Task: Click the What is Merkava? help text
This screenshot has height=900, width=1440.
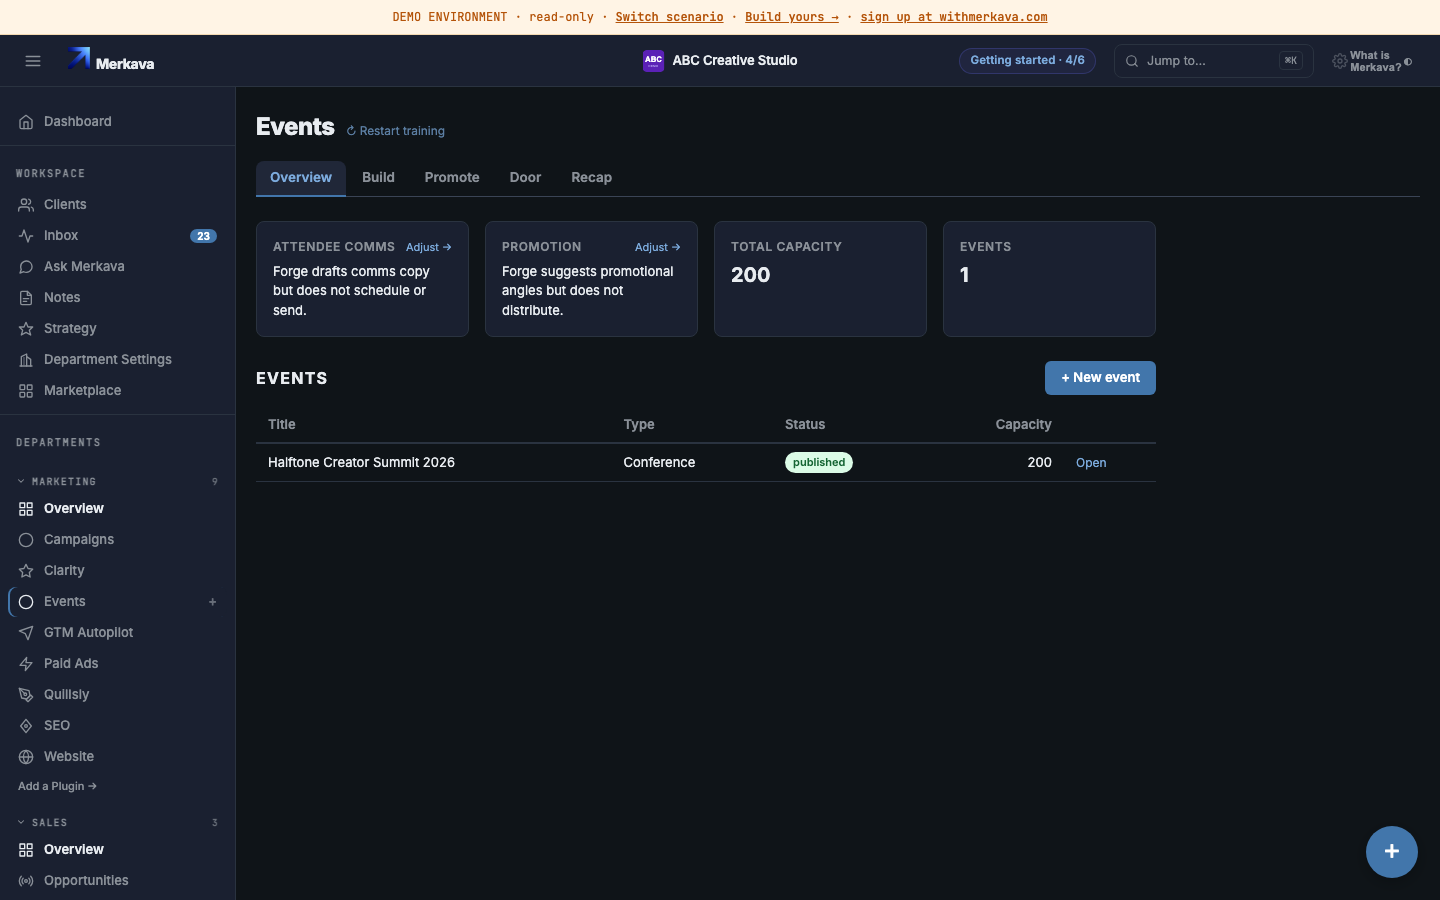Action: tap(1375, 62)
